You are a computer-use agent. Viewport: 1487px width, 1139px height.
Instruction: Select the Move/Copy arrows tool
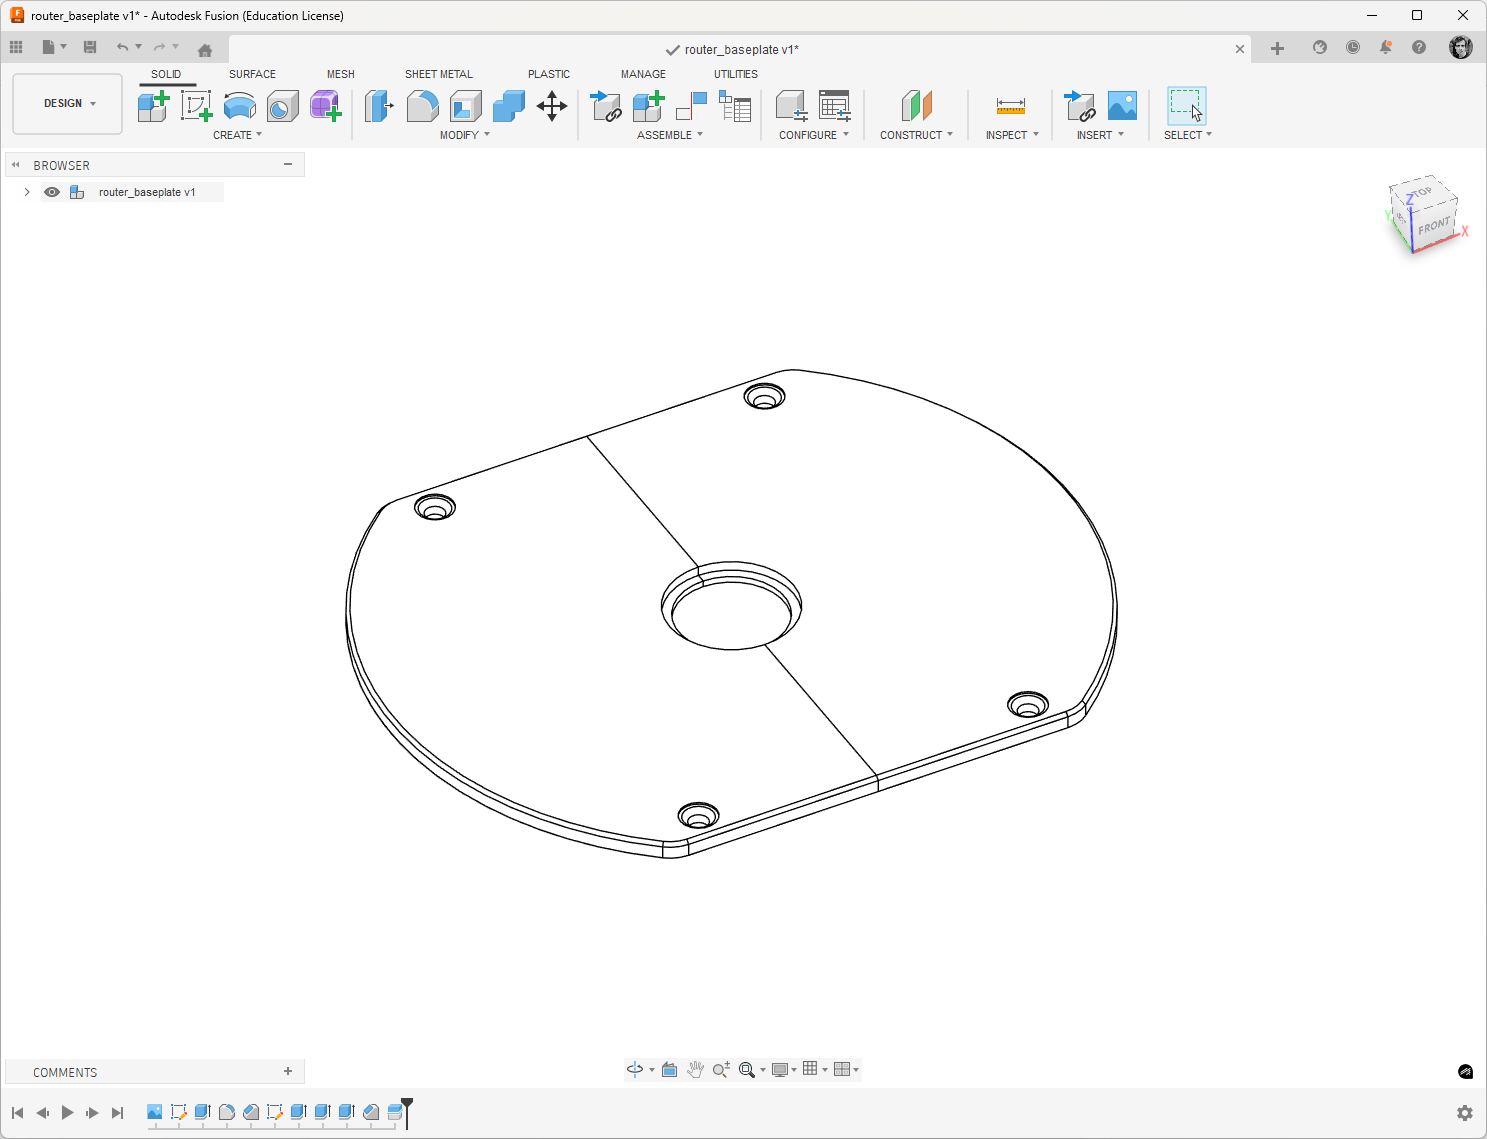552,106
